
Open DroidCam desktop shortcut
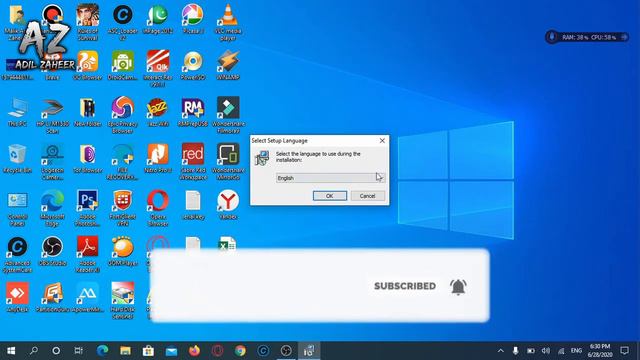tap(122, 65)
